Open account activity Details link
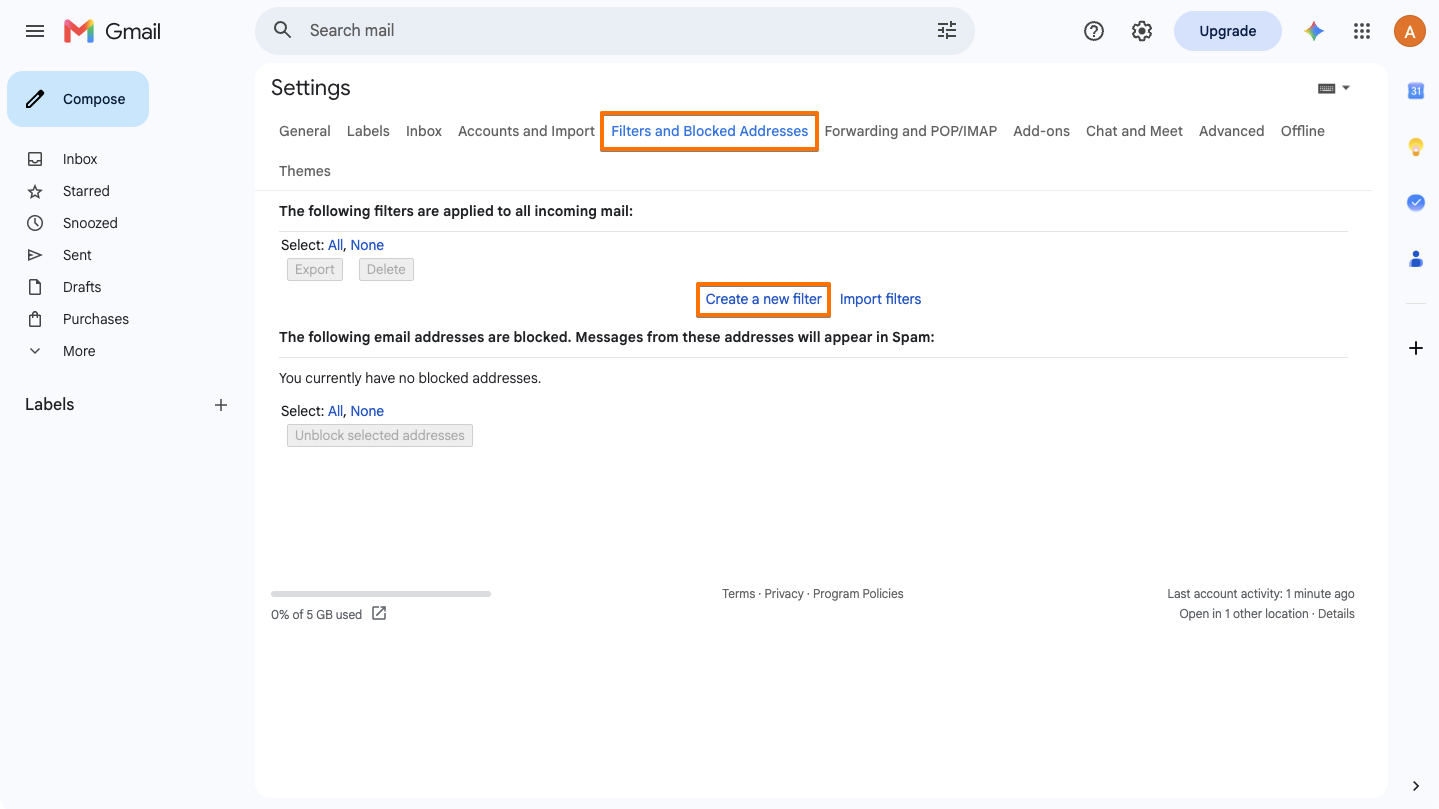 pos(1336,614)
